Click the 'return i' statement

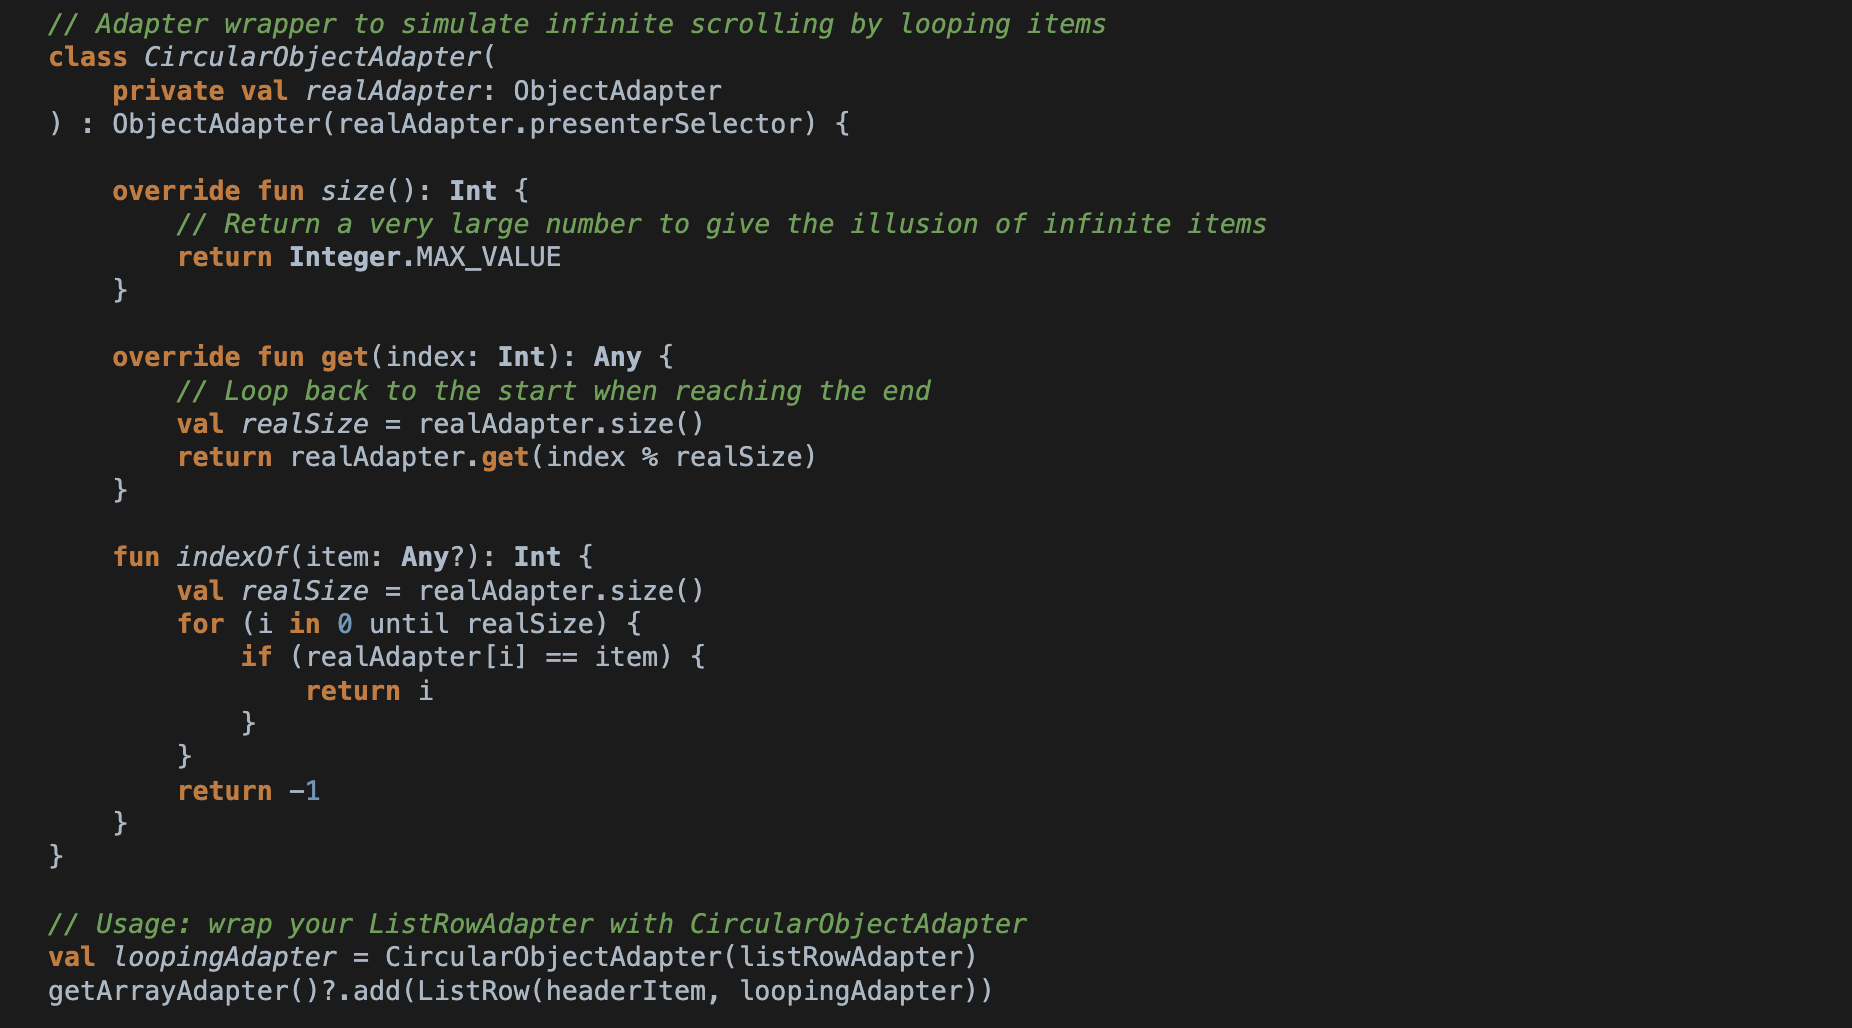[x=369, y=691]
